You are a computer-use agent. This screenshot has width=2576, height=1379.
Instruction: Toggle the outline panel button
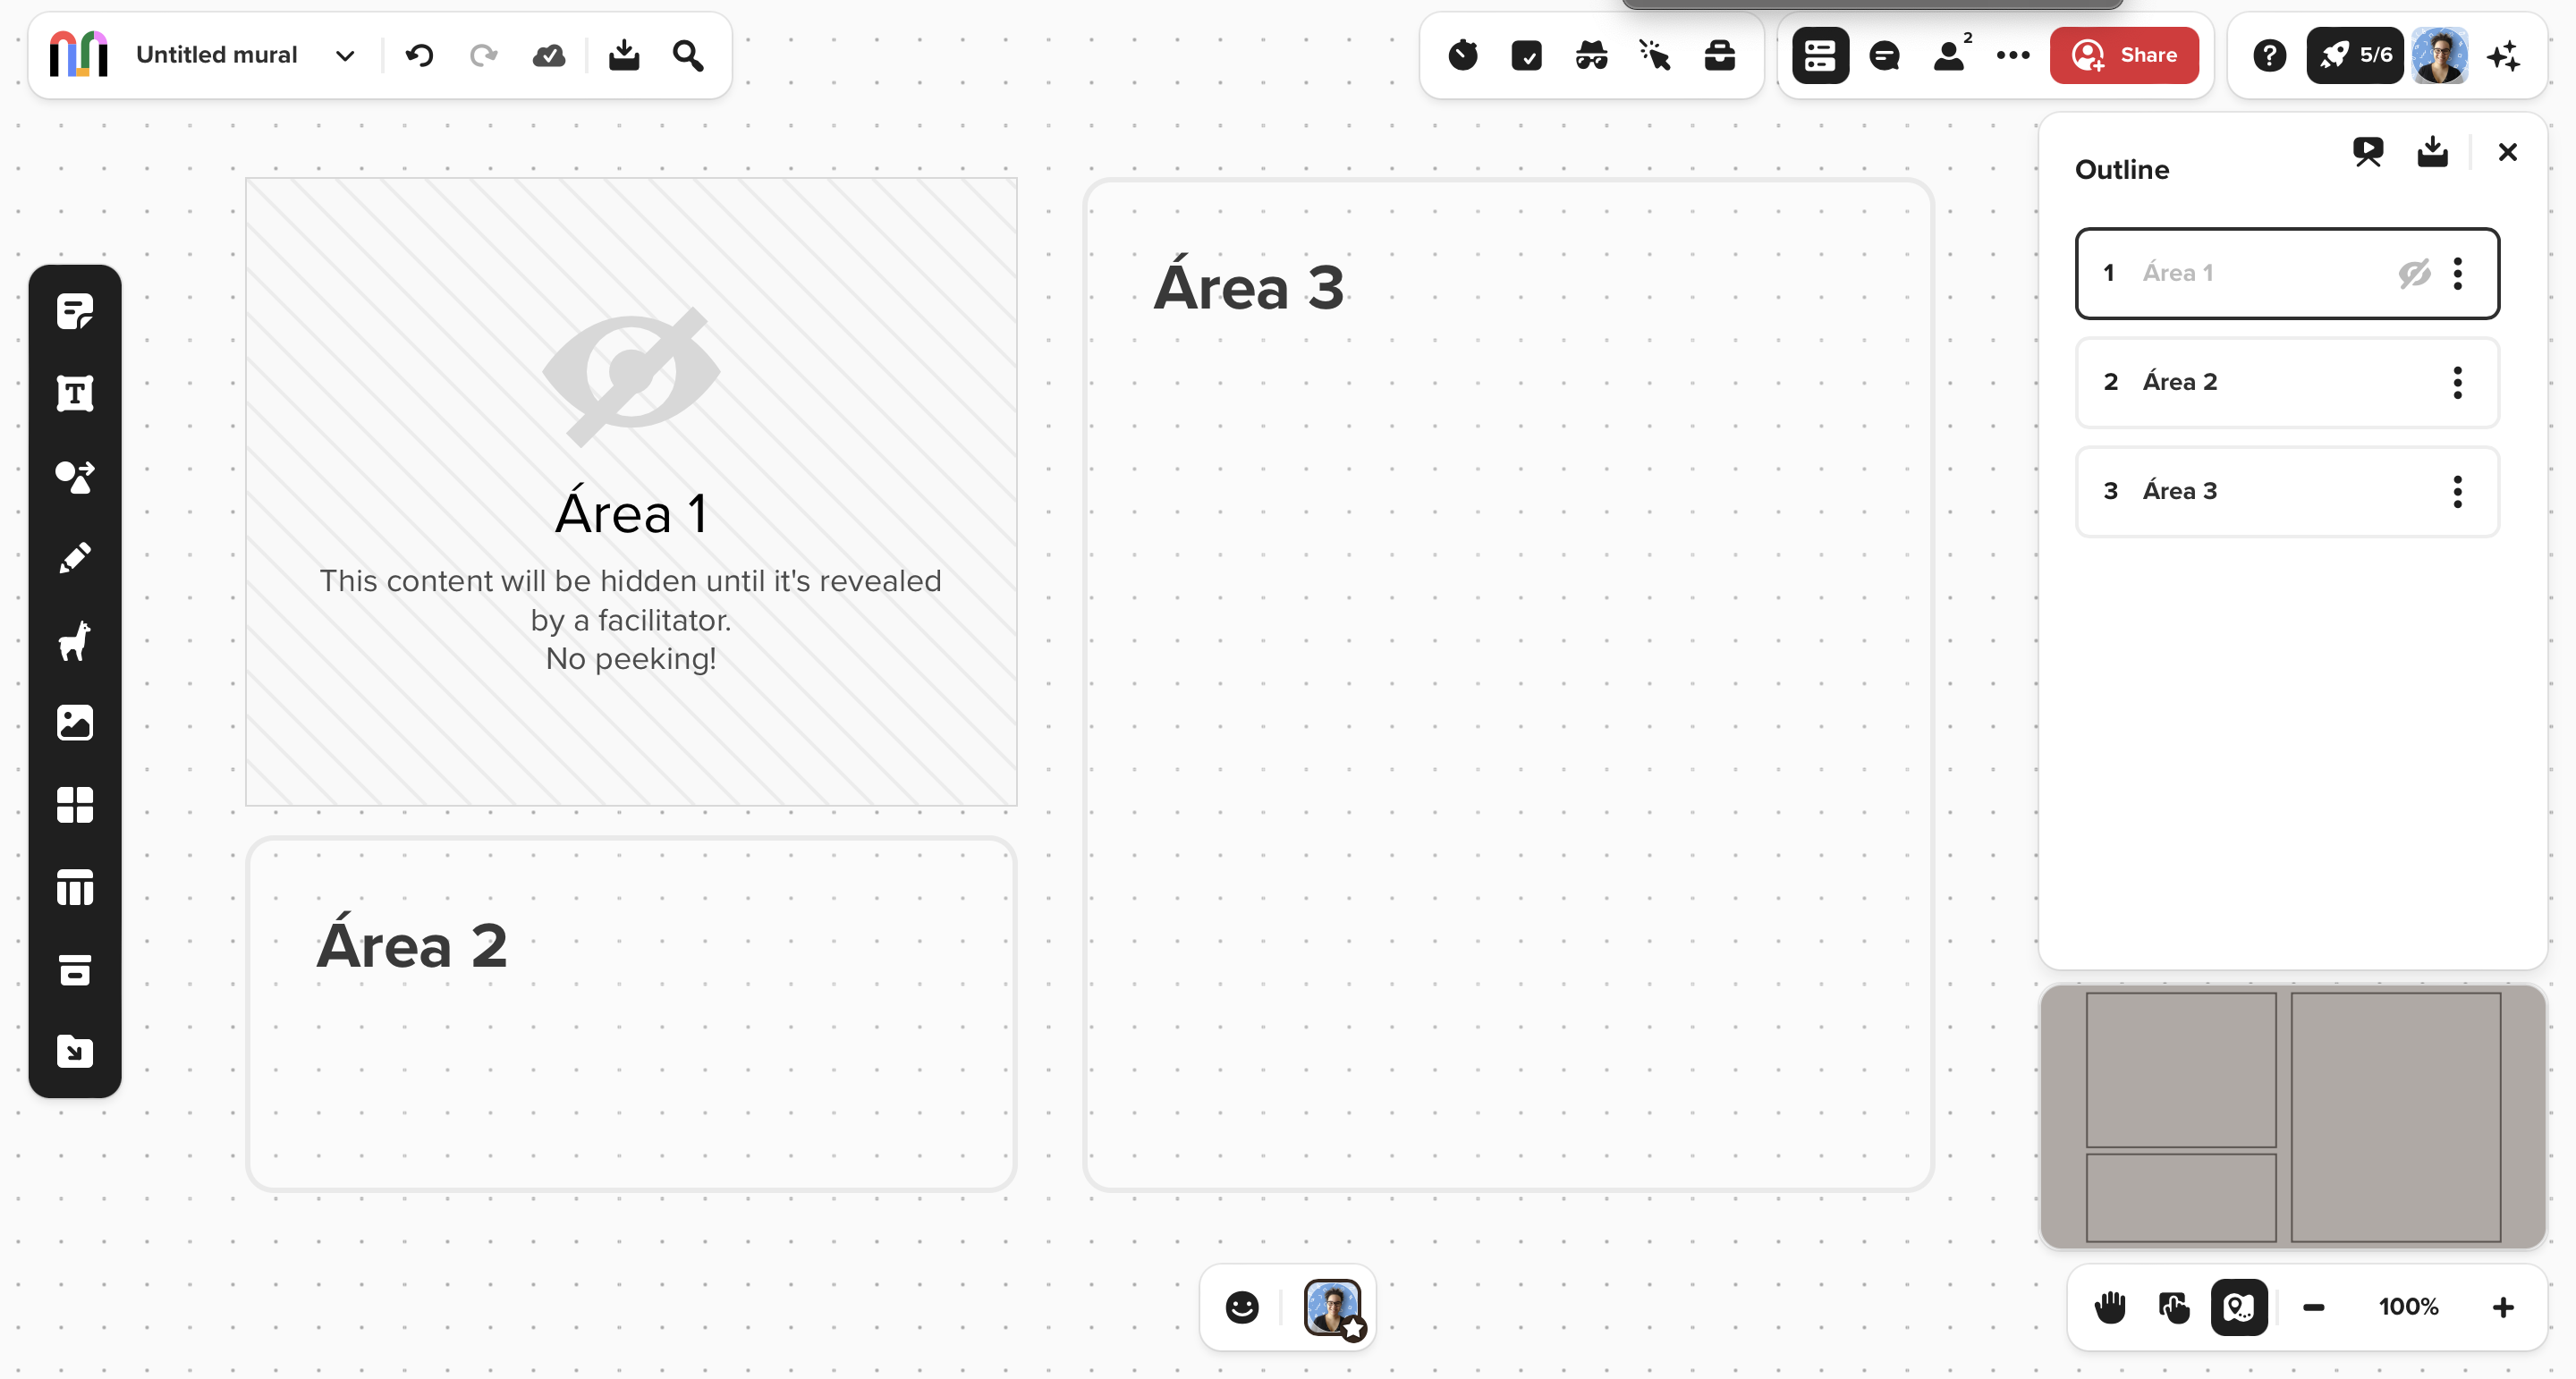tap(1820, 55)
